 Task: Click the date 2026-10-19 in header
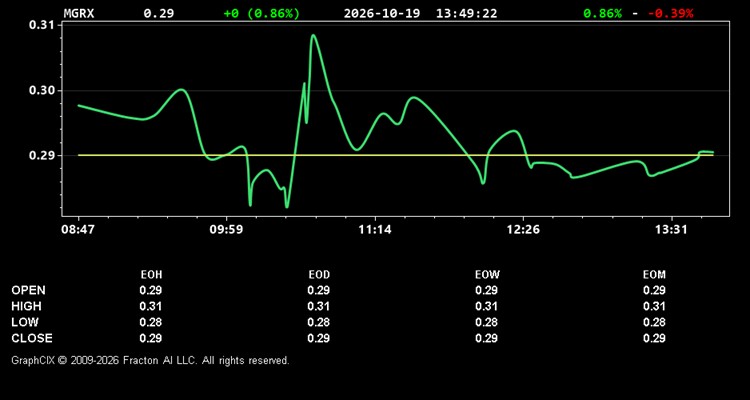(382, 13)
